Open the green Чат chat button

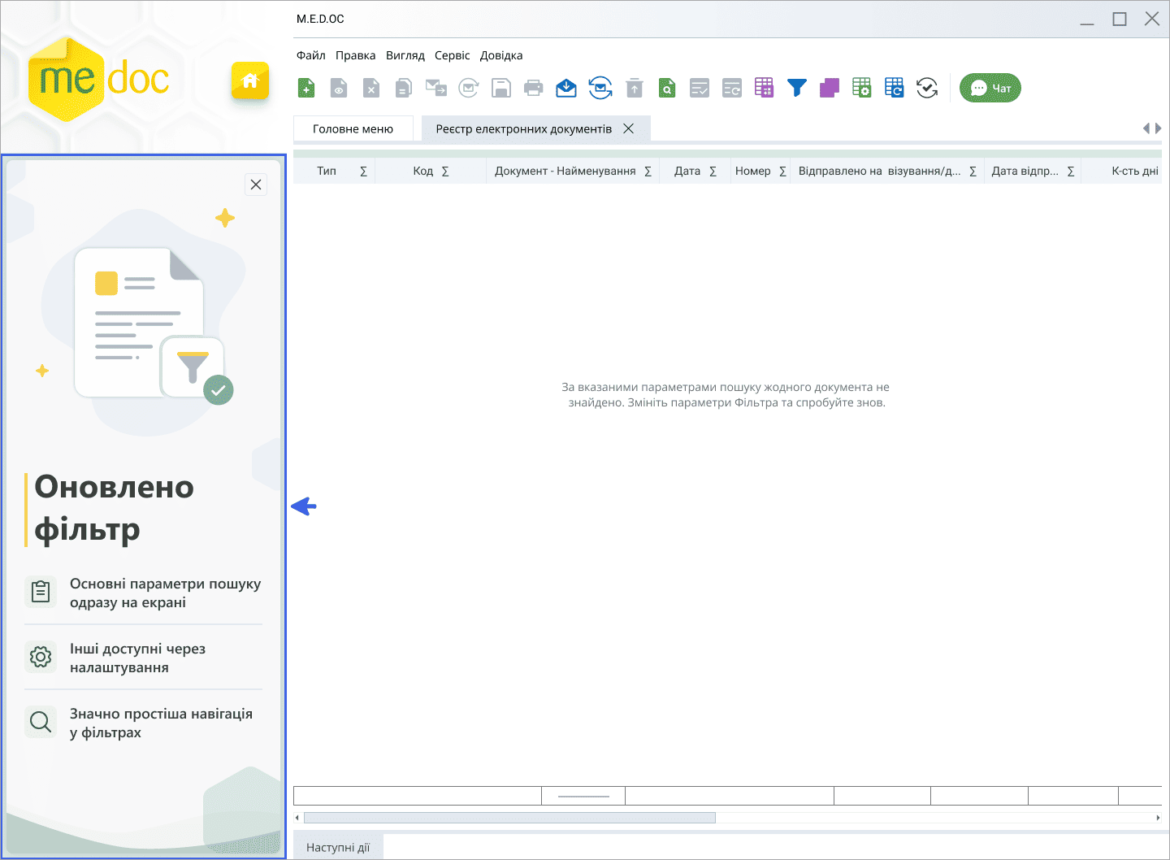990,88
